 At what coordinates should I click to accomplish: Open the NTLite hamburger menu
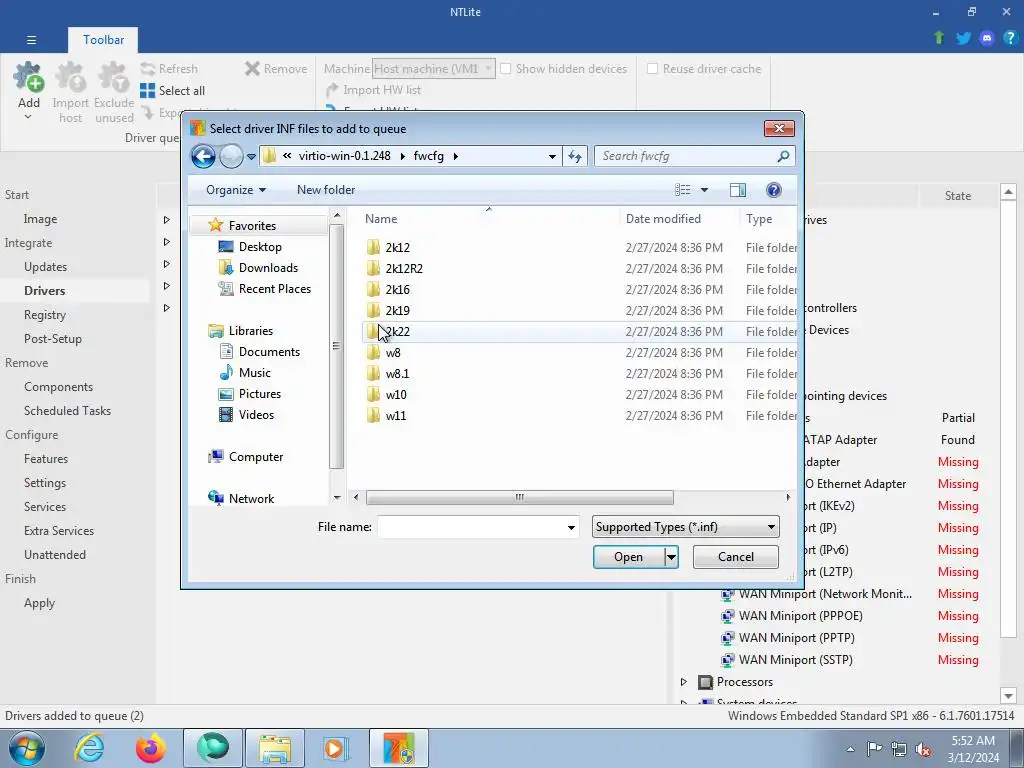tap(31, 40)
